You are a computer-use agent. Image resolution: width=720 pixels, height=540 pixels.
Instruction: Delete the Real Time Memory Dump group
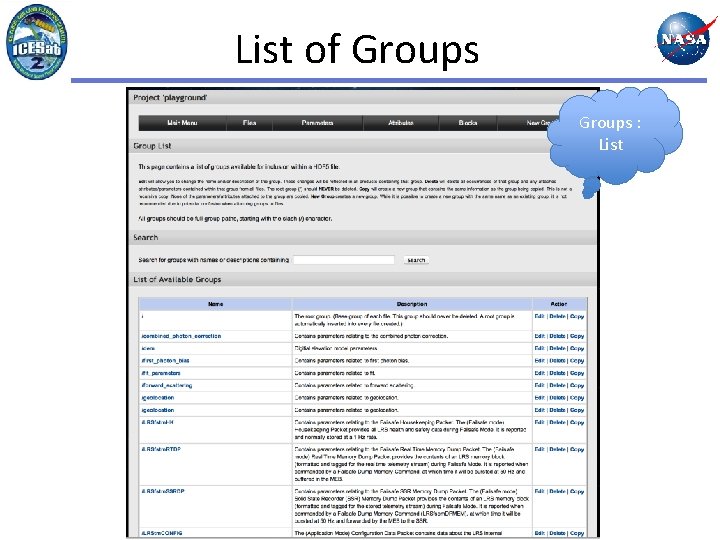[x=557, y=450]
